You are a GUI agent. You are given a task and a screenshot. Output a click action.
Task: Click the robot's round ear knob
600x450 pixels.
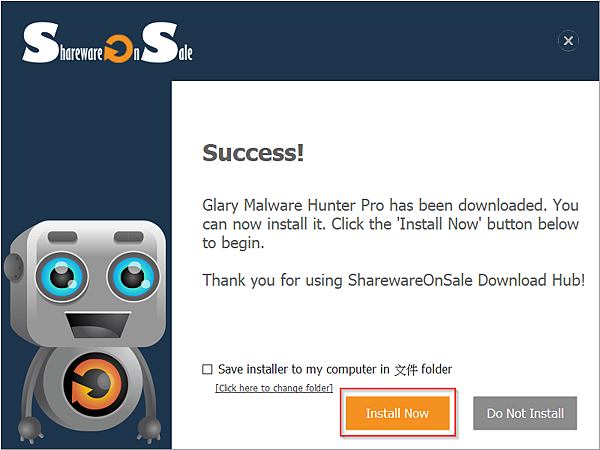[x=14, y=267]
